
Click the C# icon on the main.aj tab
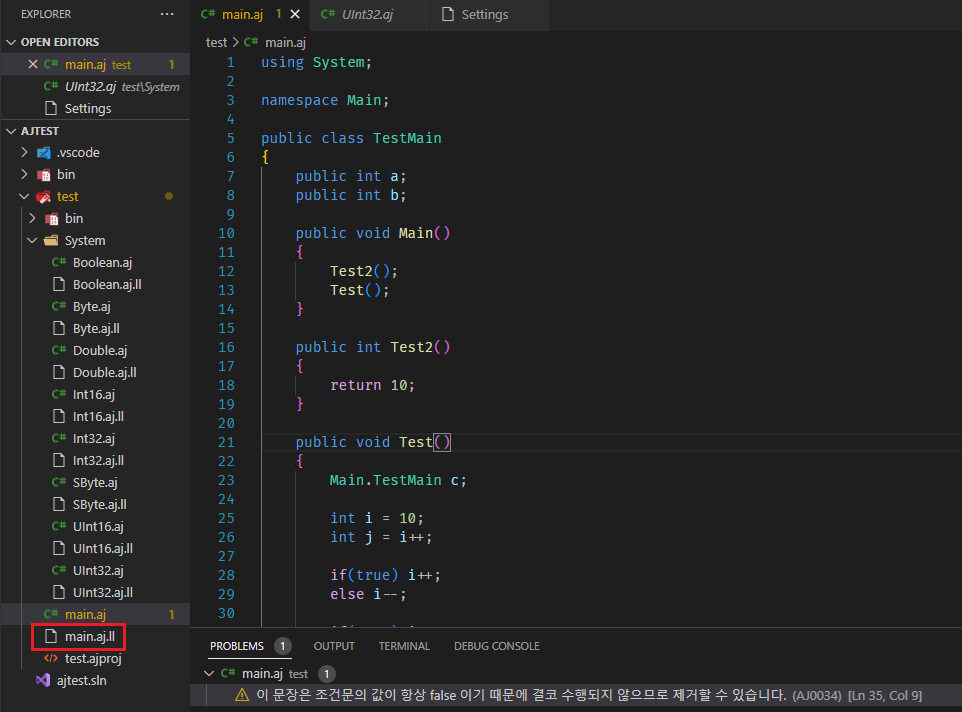pos(206,15)
